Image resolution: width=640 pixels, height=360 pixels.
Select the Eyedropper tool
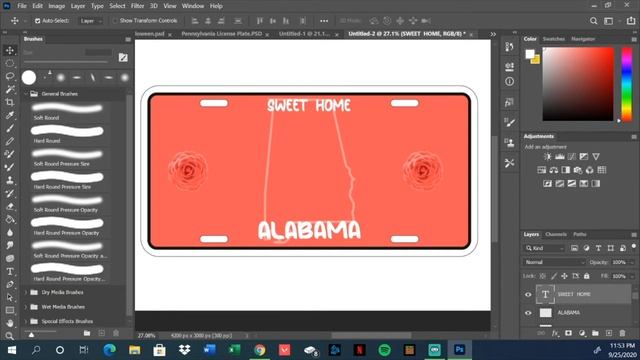(10, 115)
